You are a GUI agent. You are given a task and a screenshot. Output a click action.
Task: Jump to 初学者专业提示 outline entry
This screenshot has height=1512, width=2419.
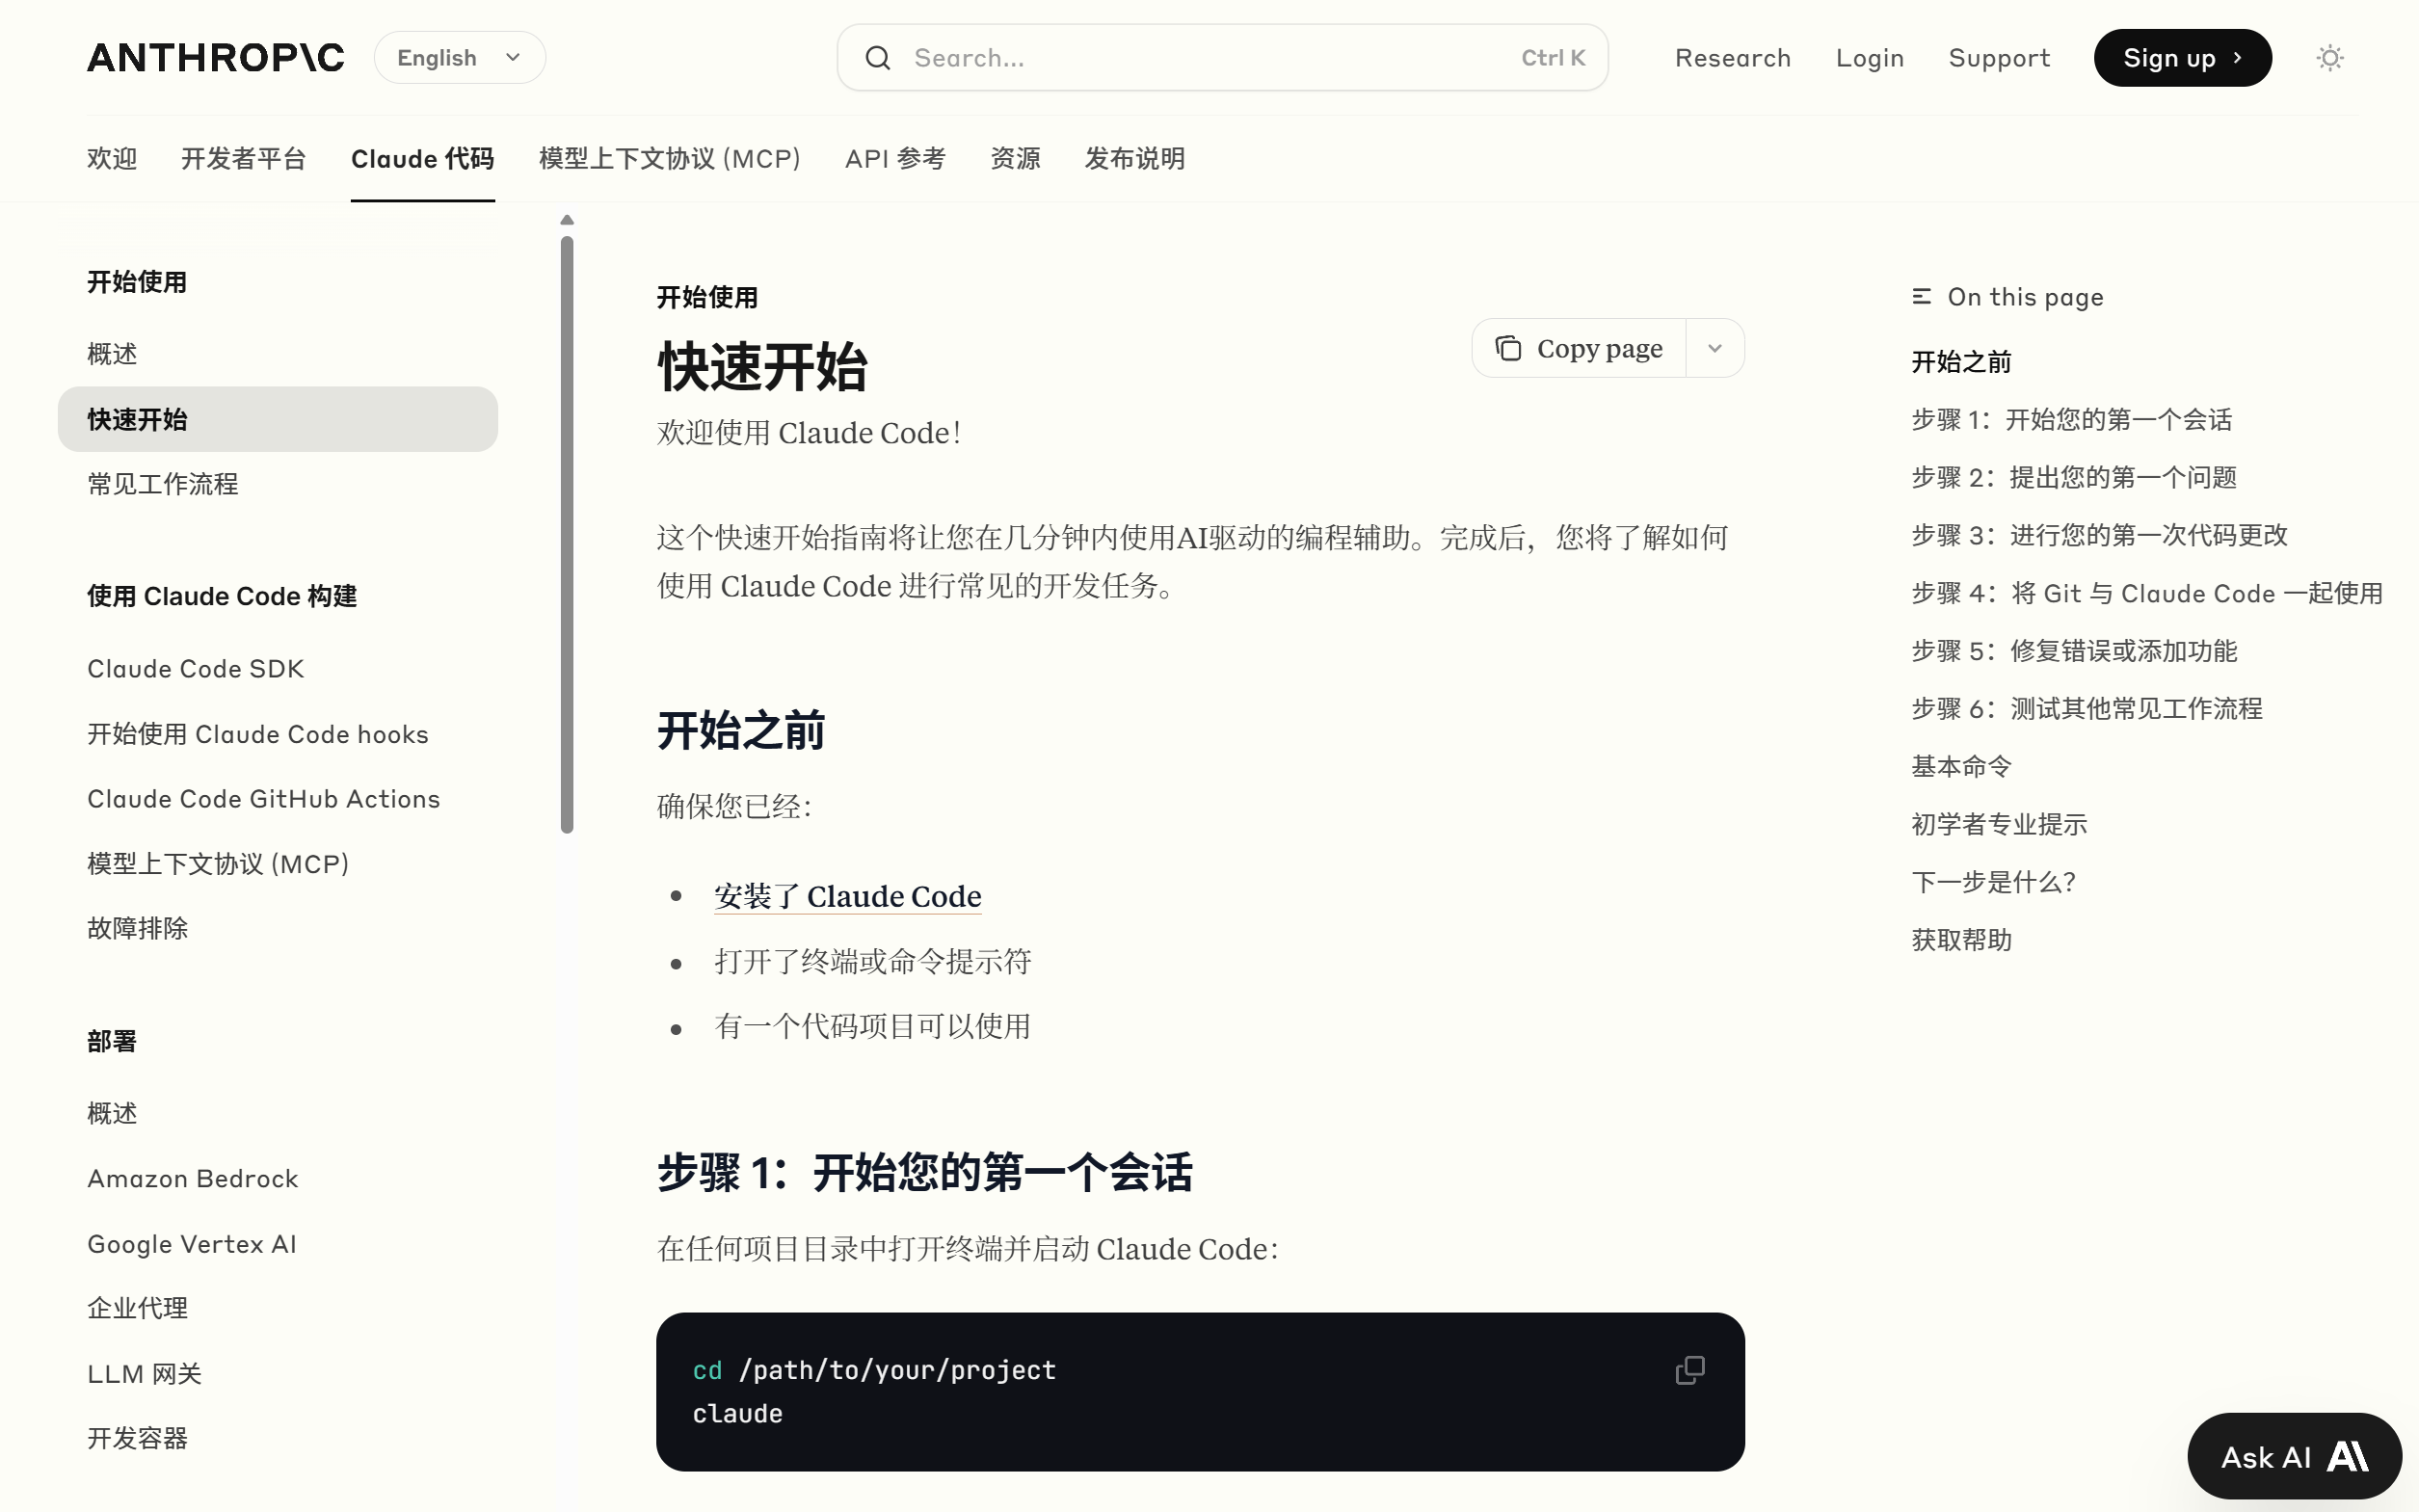click(1998, 825)
